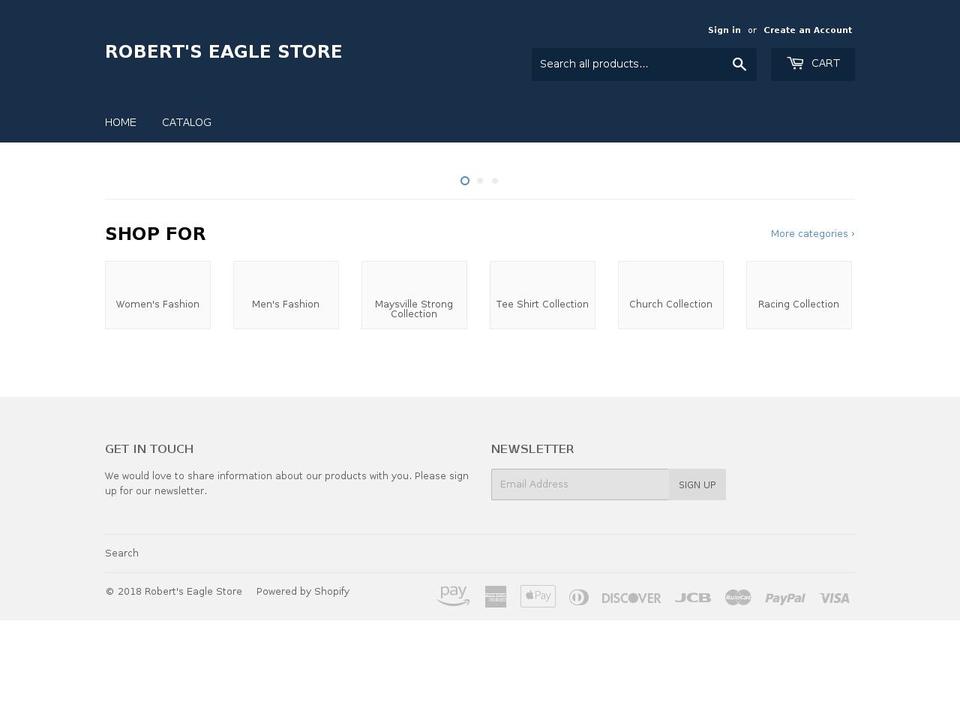Screen dimensions: 960x720
Task: Open Maysville Strong Collection tile
Action: click(x=414, y=295)
